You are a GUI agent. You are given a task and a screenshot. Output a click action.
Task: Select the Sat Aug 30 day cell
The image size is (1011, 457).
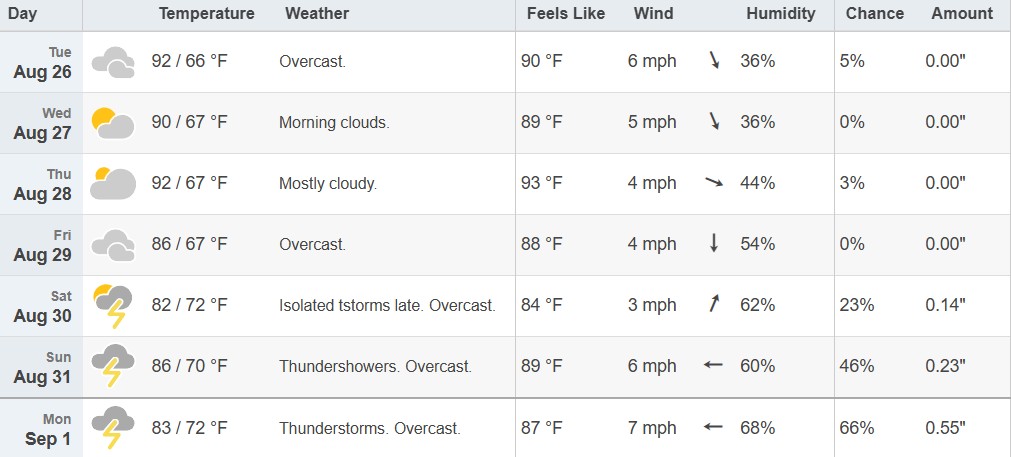pos(41,306)
